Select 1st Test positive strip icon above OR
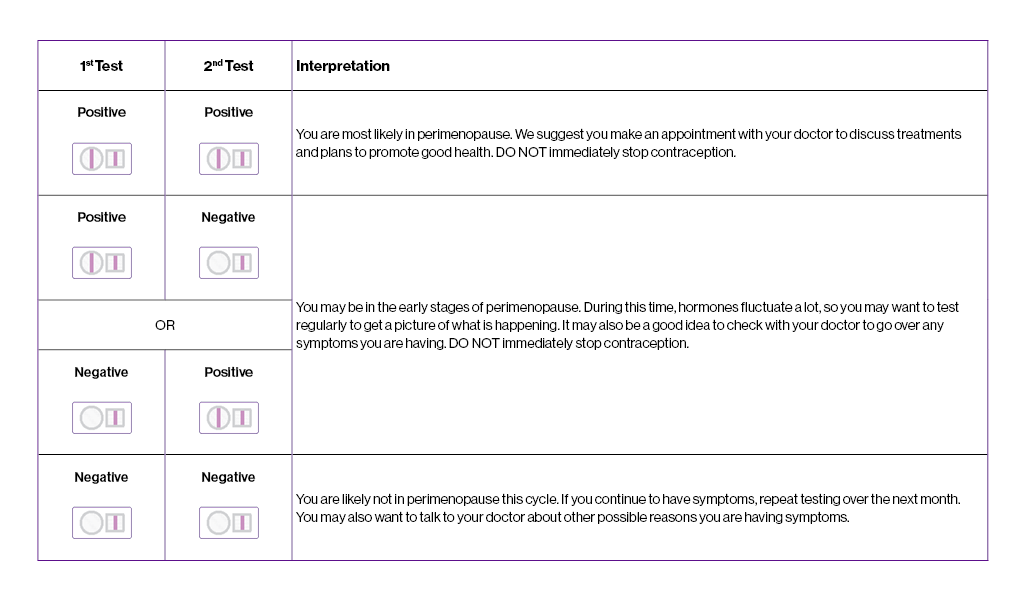 [102, 263]
